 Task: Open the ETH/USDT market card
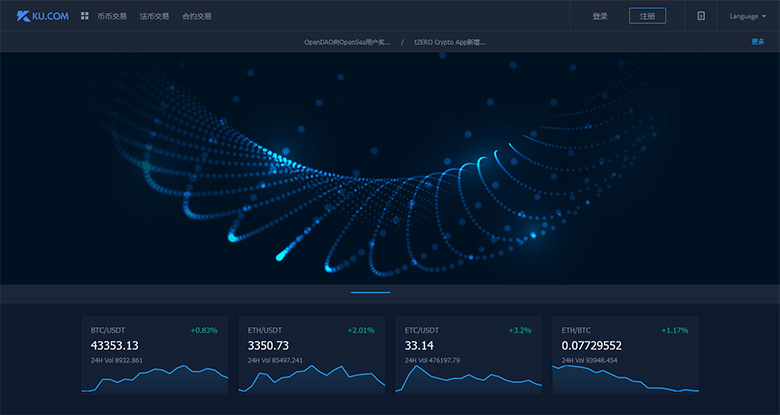pyautogui.click(x=311, y=355)
